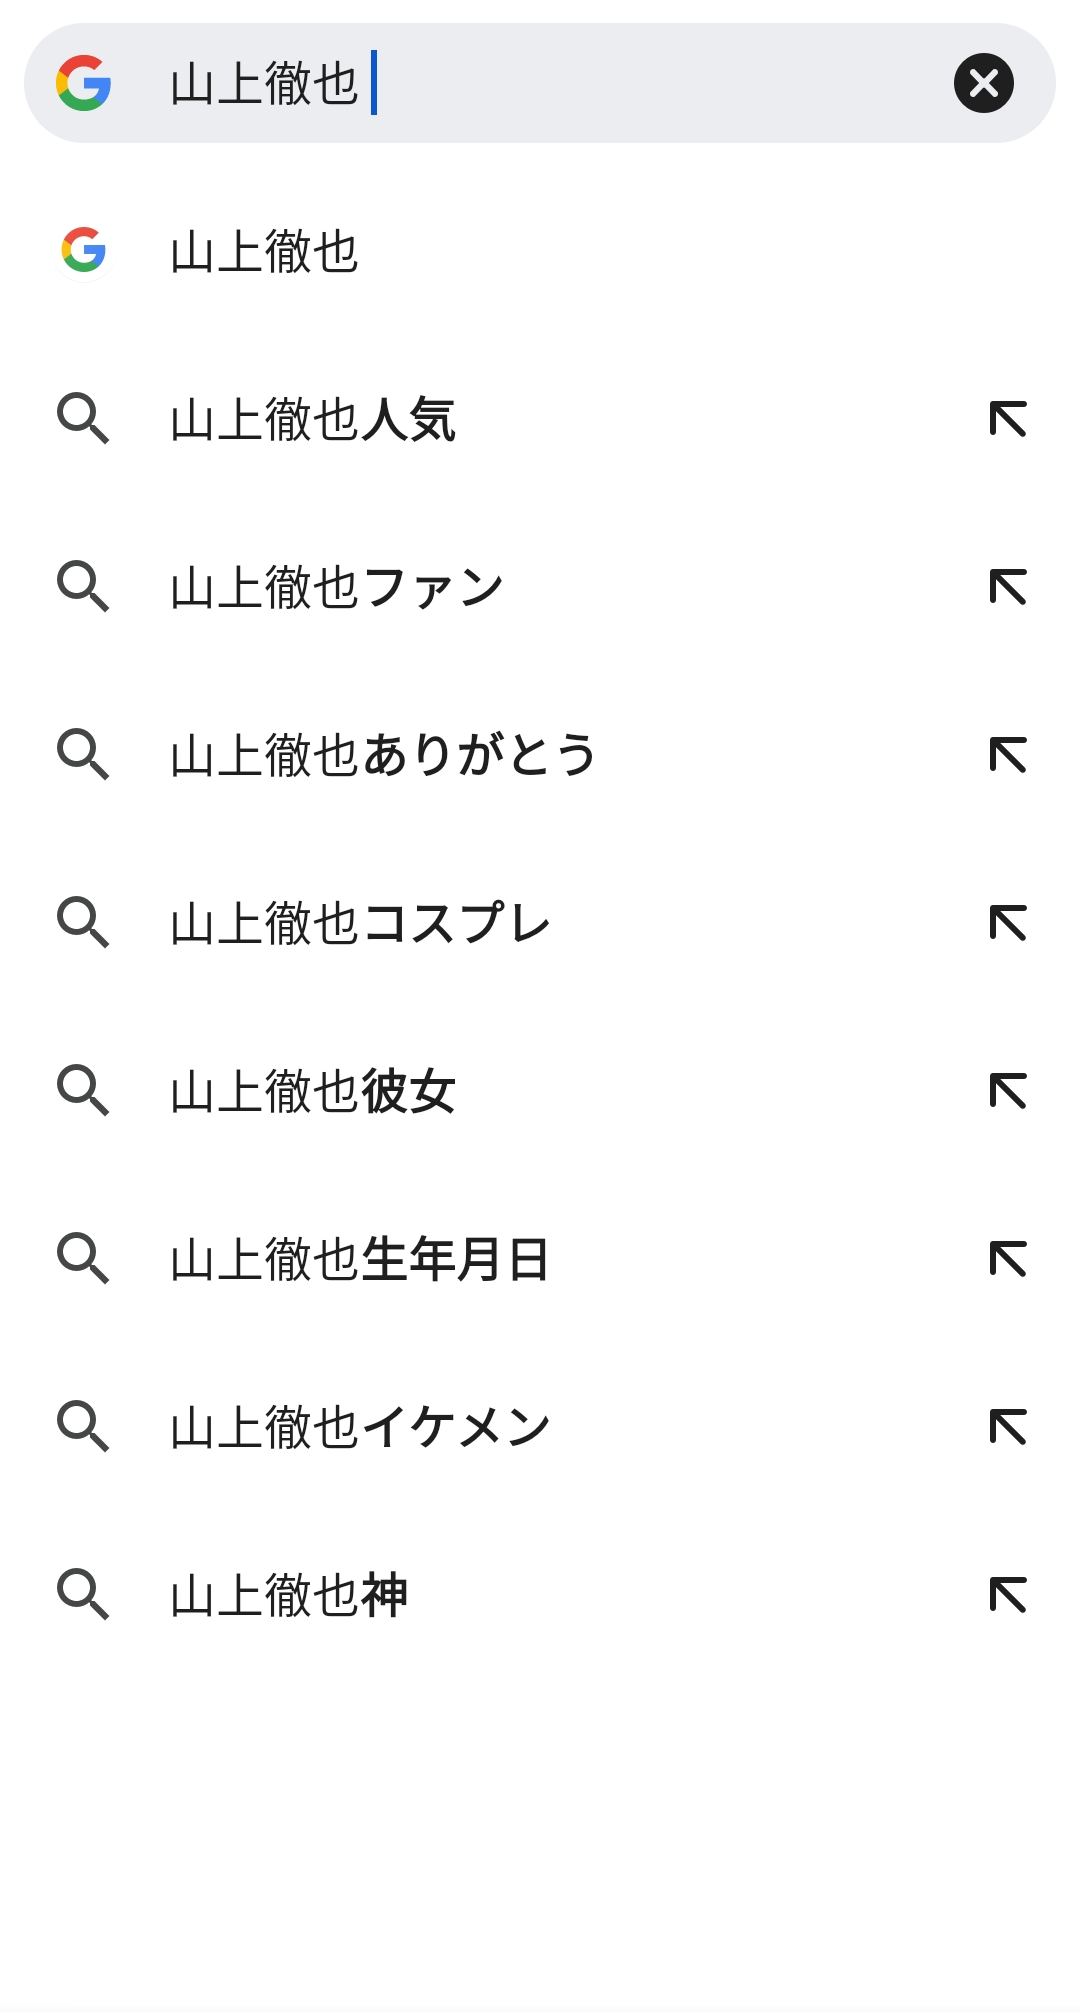Tap the arrow icon beside 山上徹也彼女

pos(1008,1091)
